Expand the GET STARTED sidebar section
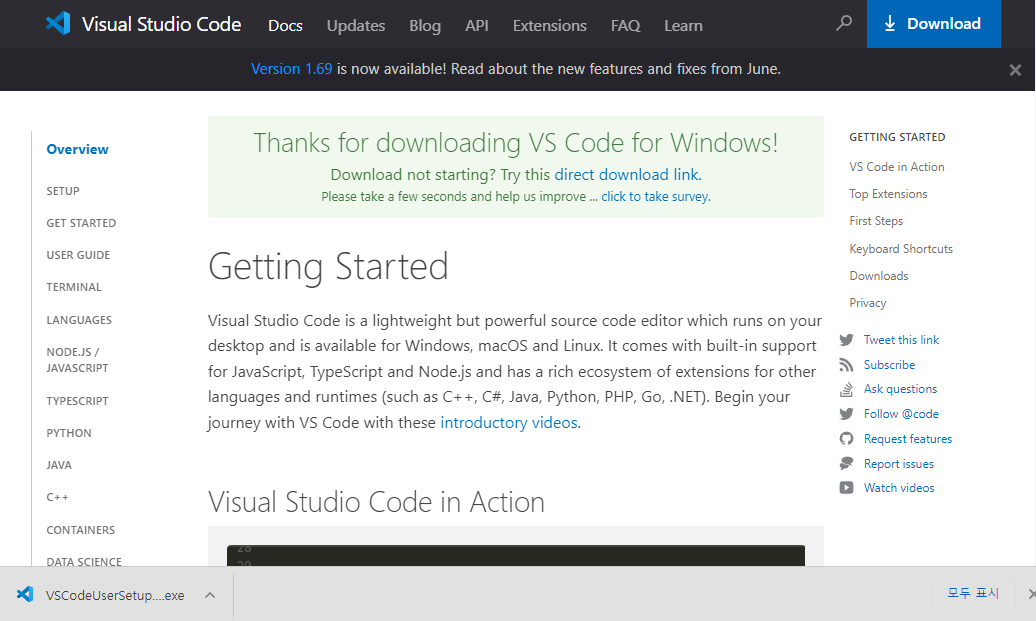The width and height of the screenshot is (1036, 621). click(81, 223)
